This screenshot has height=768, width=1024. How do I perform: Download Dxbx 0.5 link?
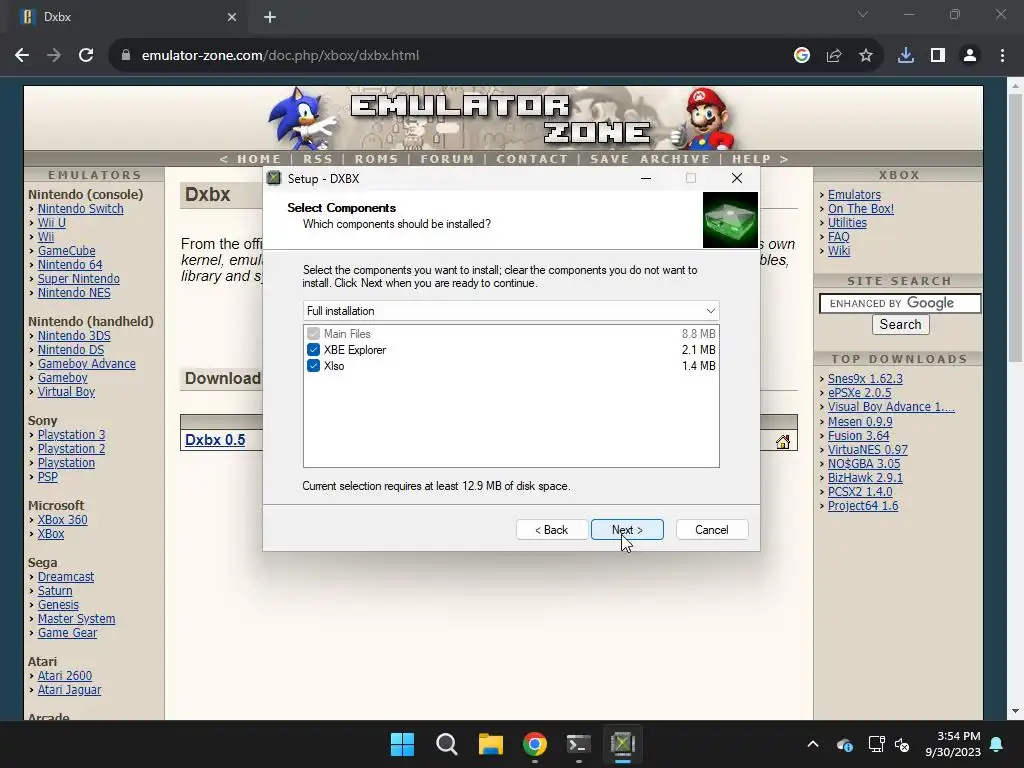point(215,440)
